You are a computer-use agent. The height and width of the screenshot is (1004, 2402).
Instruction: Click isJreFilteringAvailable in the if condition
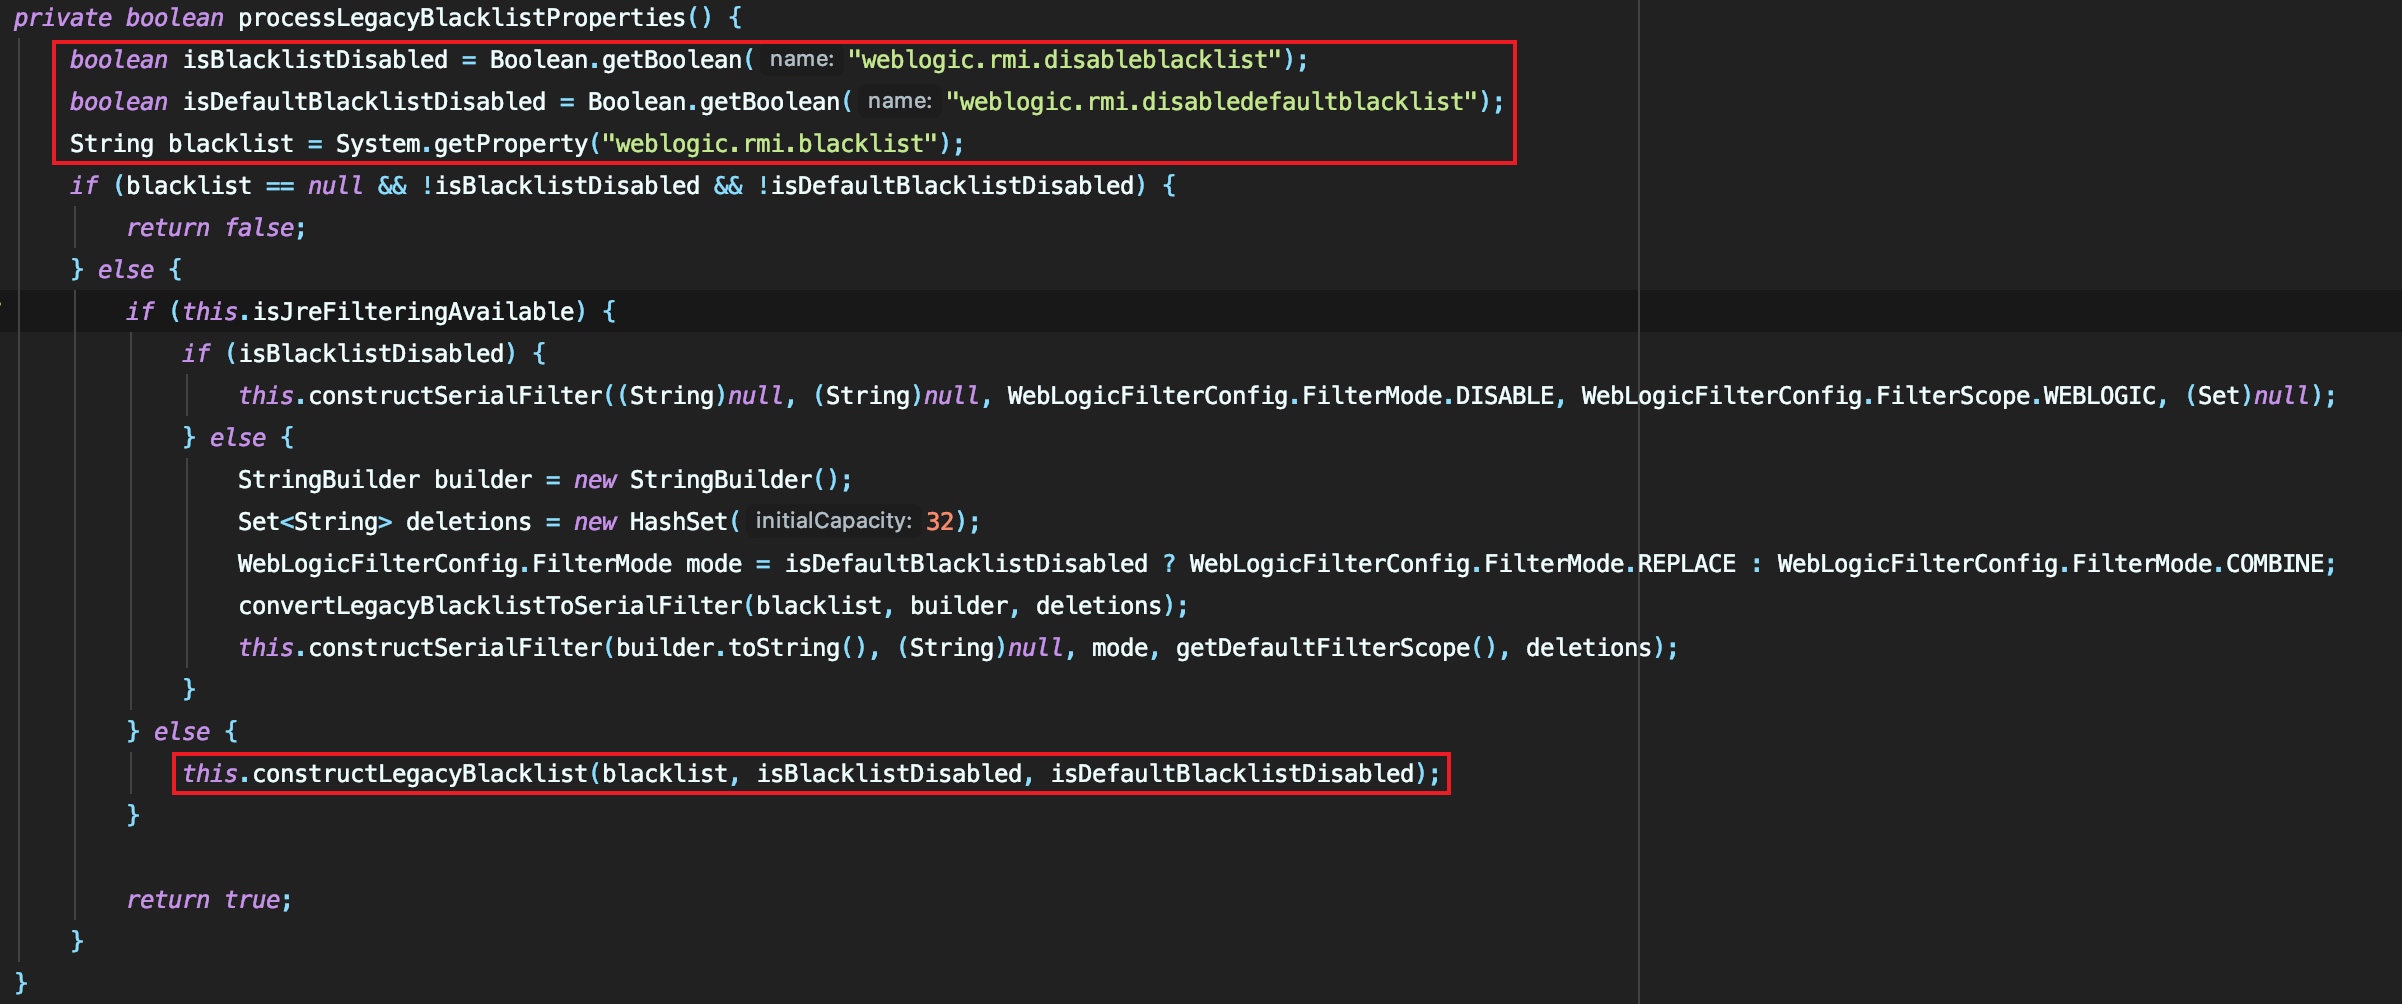413,312
